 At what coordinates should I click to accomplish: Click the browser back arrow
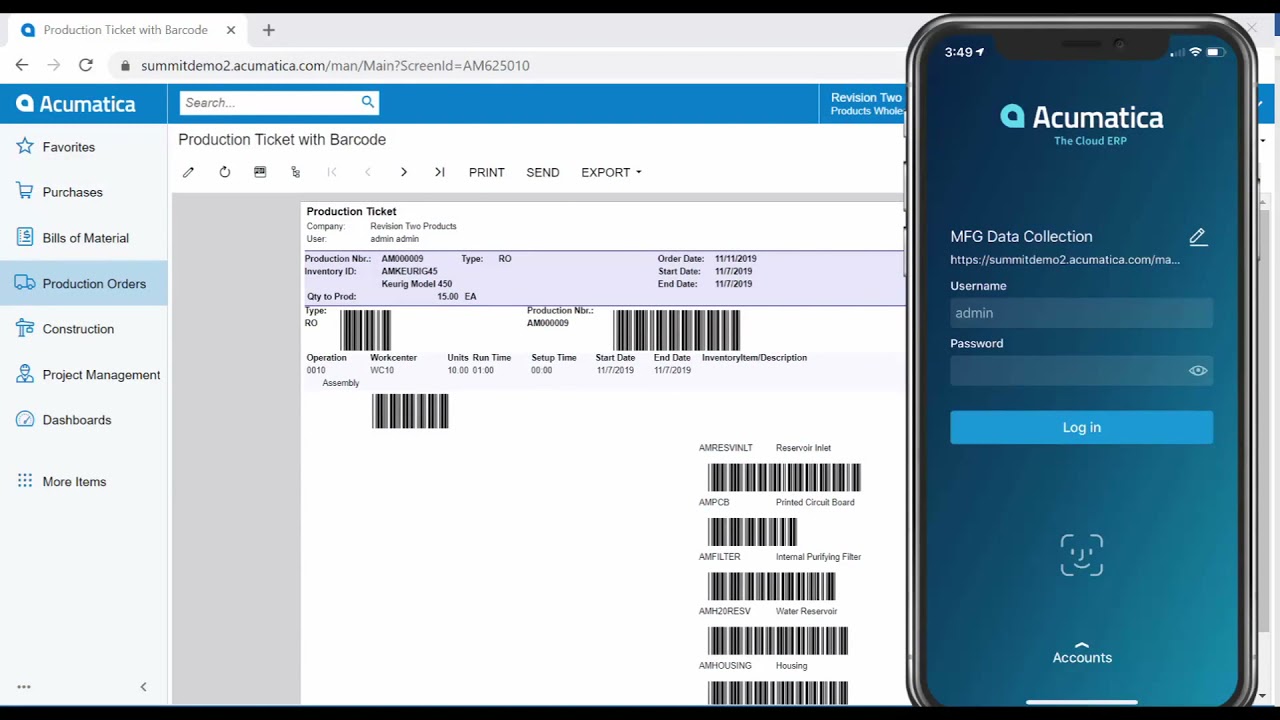click(22, 65)
